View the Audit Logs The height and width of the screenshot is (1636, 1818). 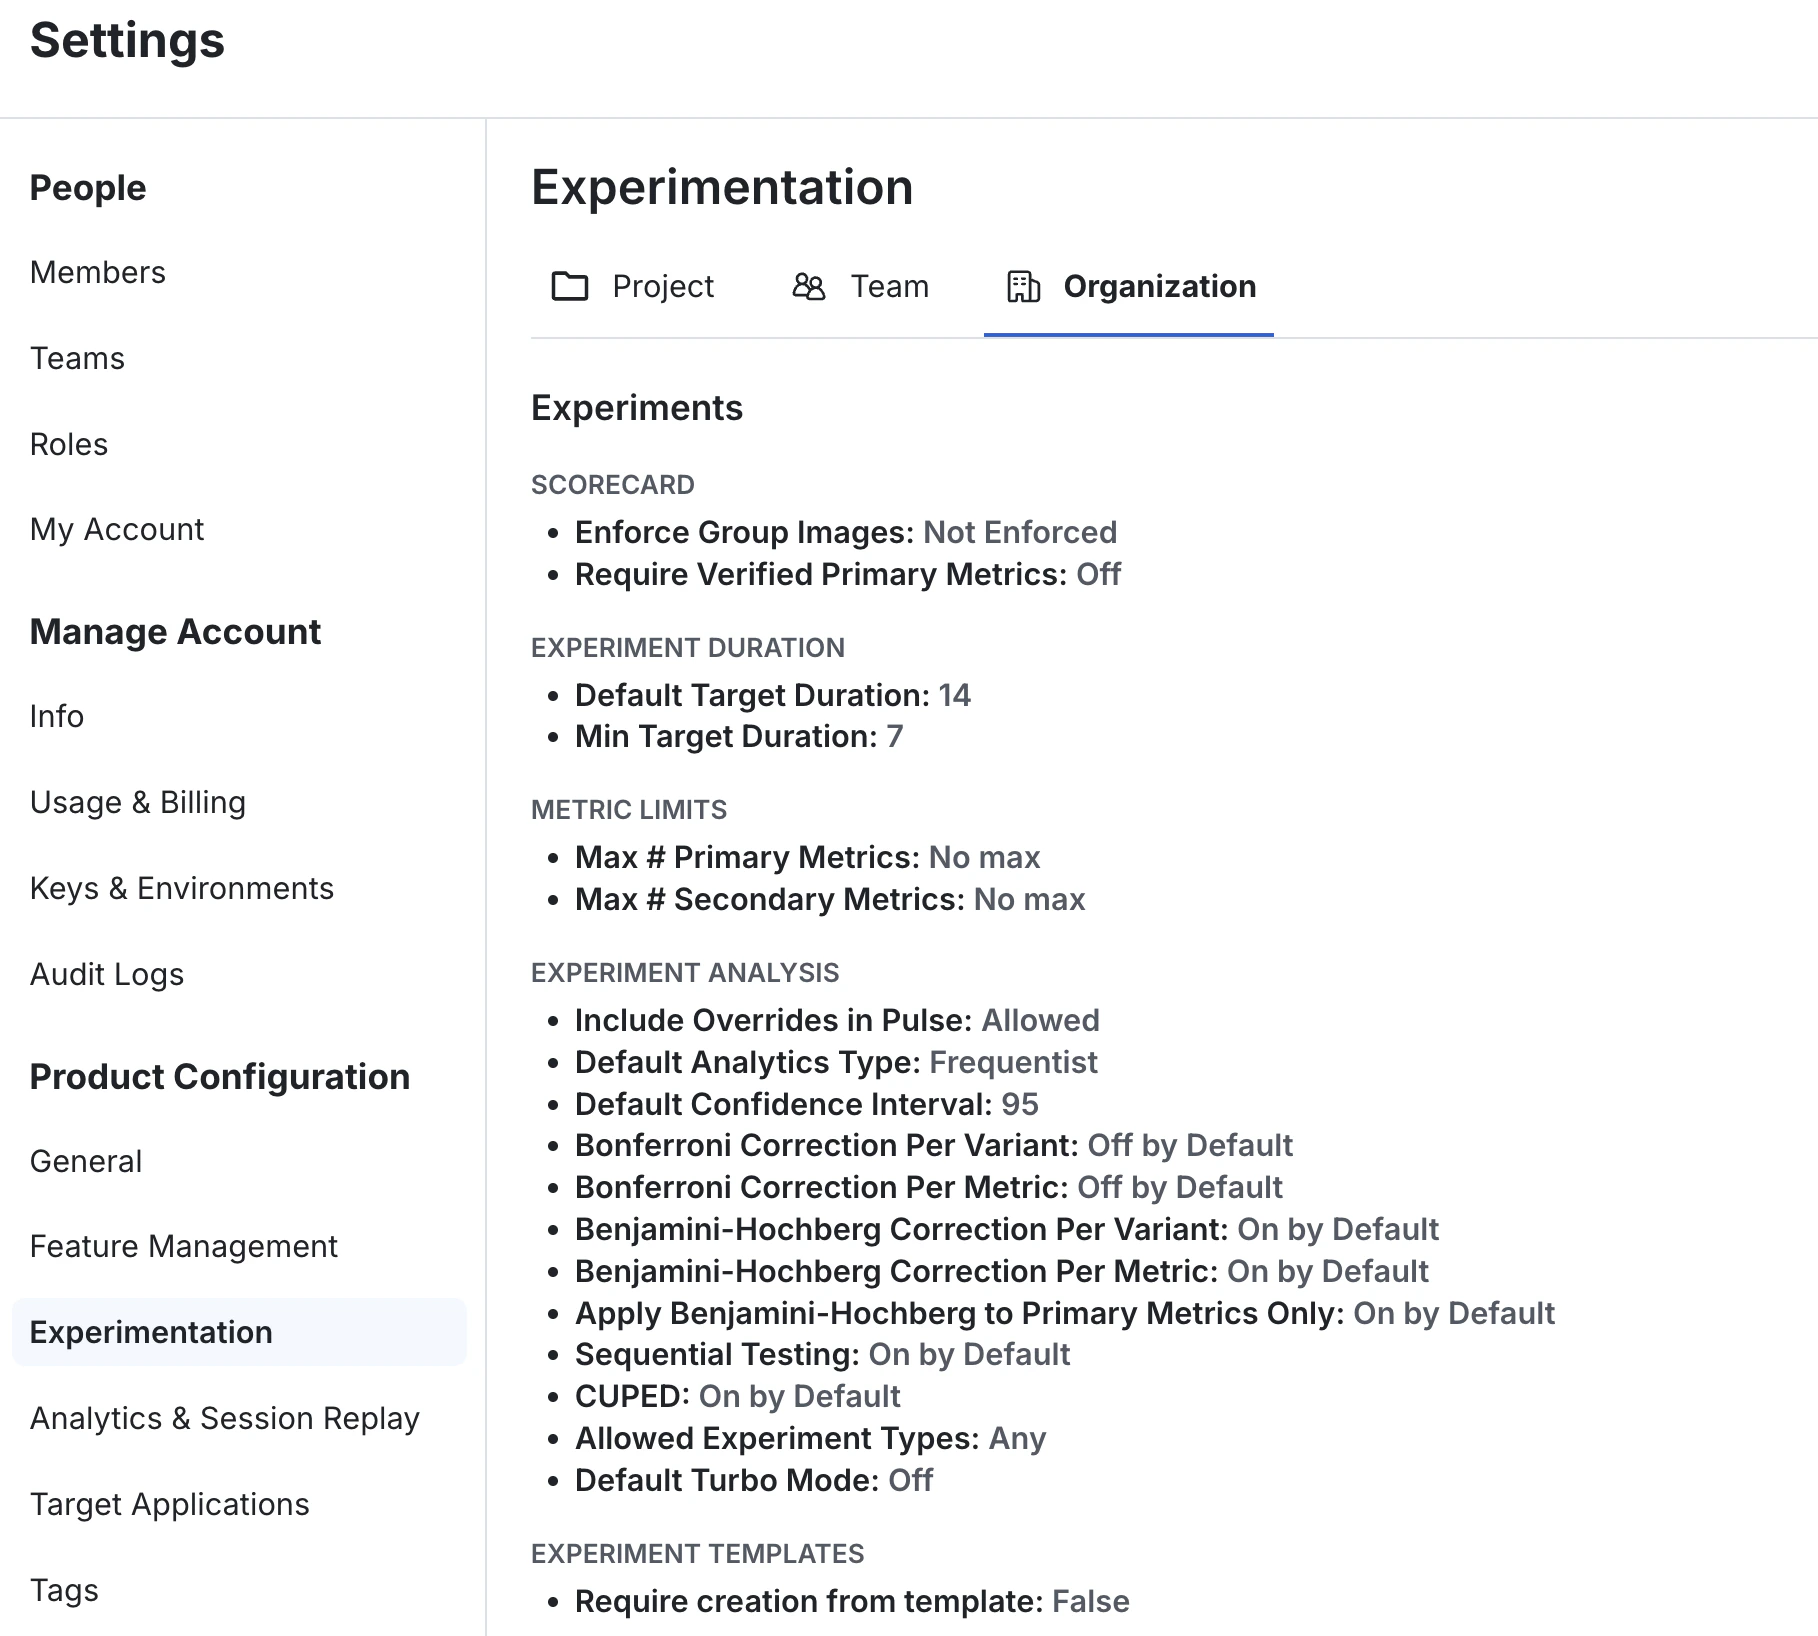106,974
